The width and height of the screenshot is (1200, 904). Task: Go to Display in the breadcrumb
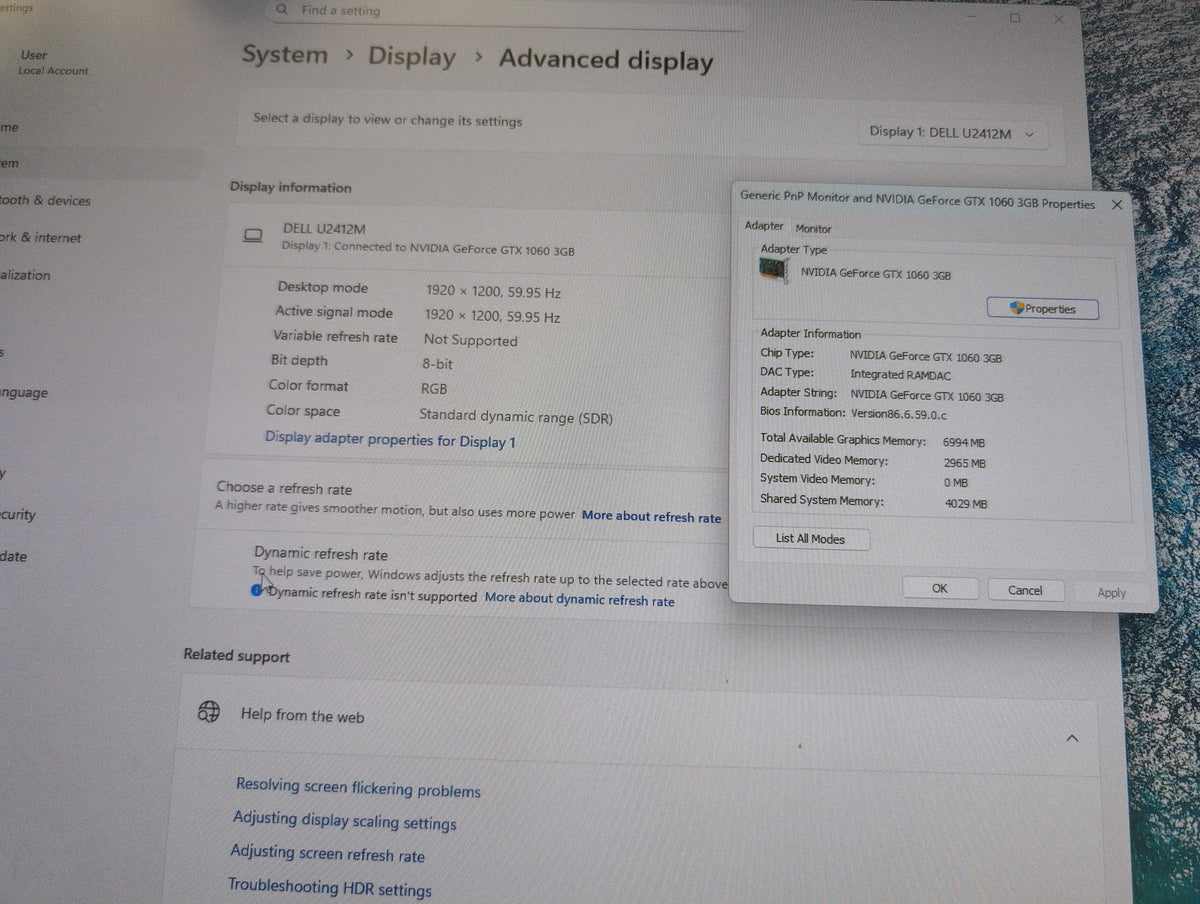click(x=411, y=56)
